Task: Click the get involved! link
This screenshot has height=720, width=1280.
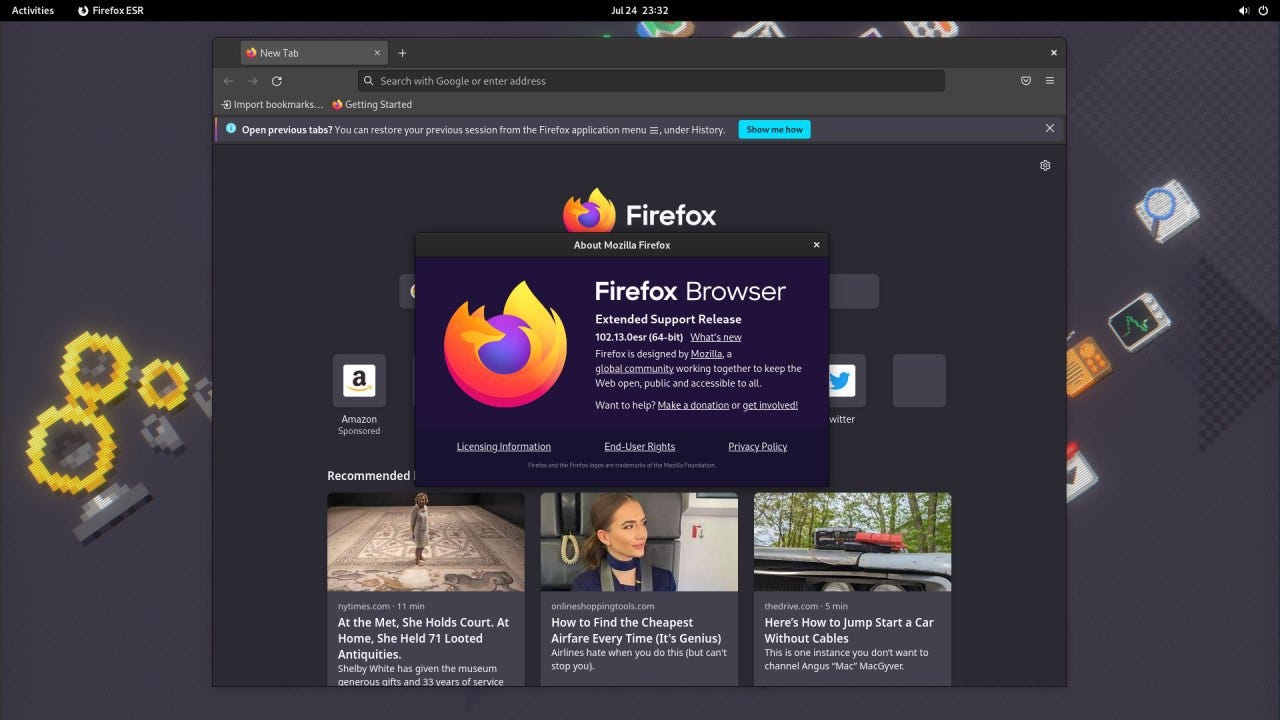Action: pos(770,405)
